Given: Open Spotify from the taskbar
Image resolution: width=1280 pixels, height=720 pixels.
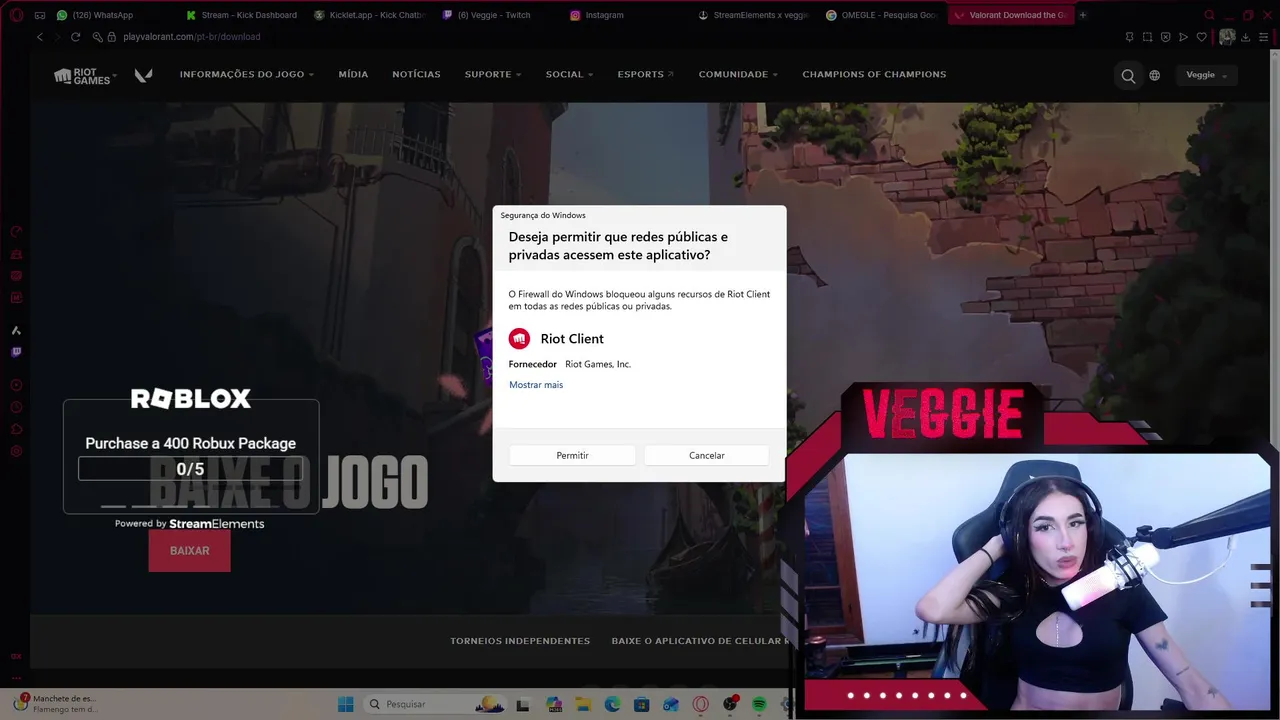Looking at the screenshot, I should (x=759, y=704).
